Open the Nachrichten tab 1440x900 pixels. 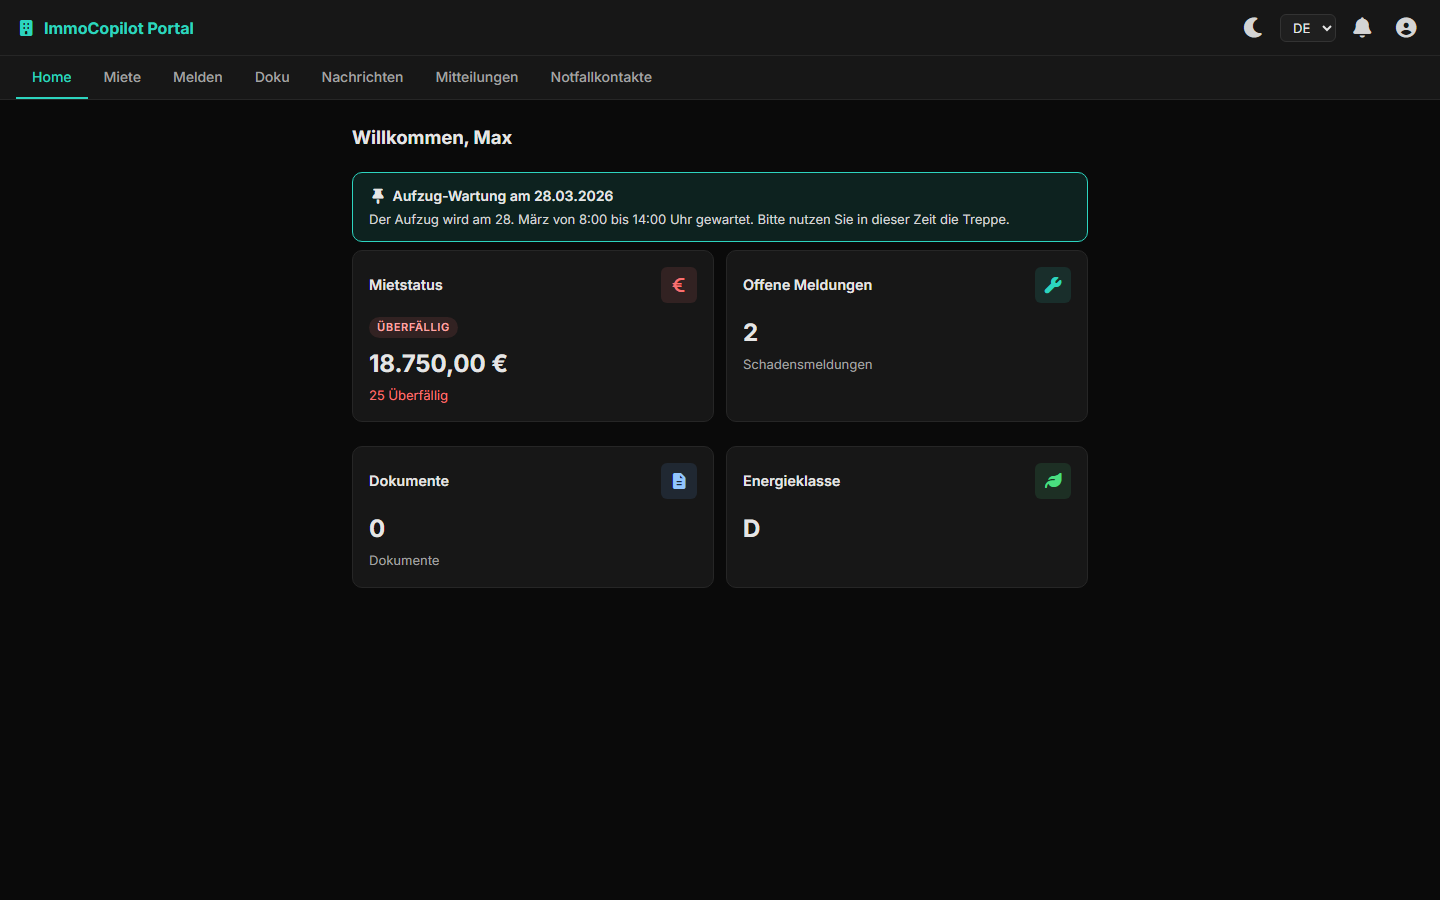(x=362, y=77)
